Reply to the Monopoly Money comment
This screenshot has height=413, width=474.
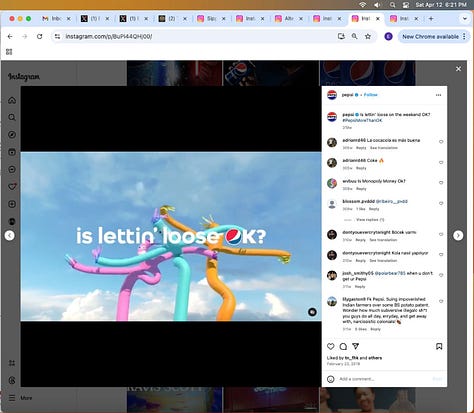361,189
